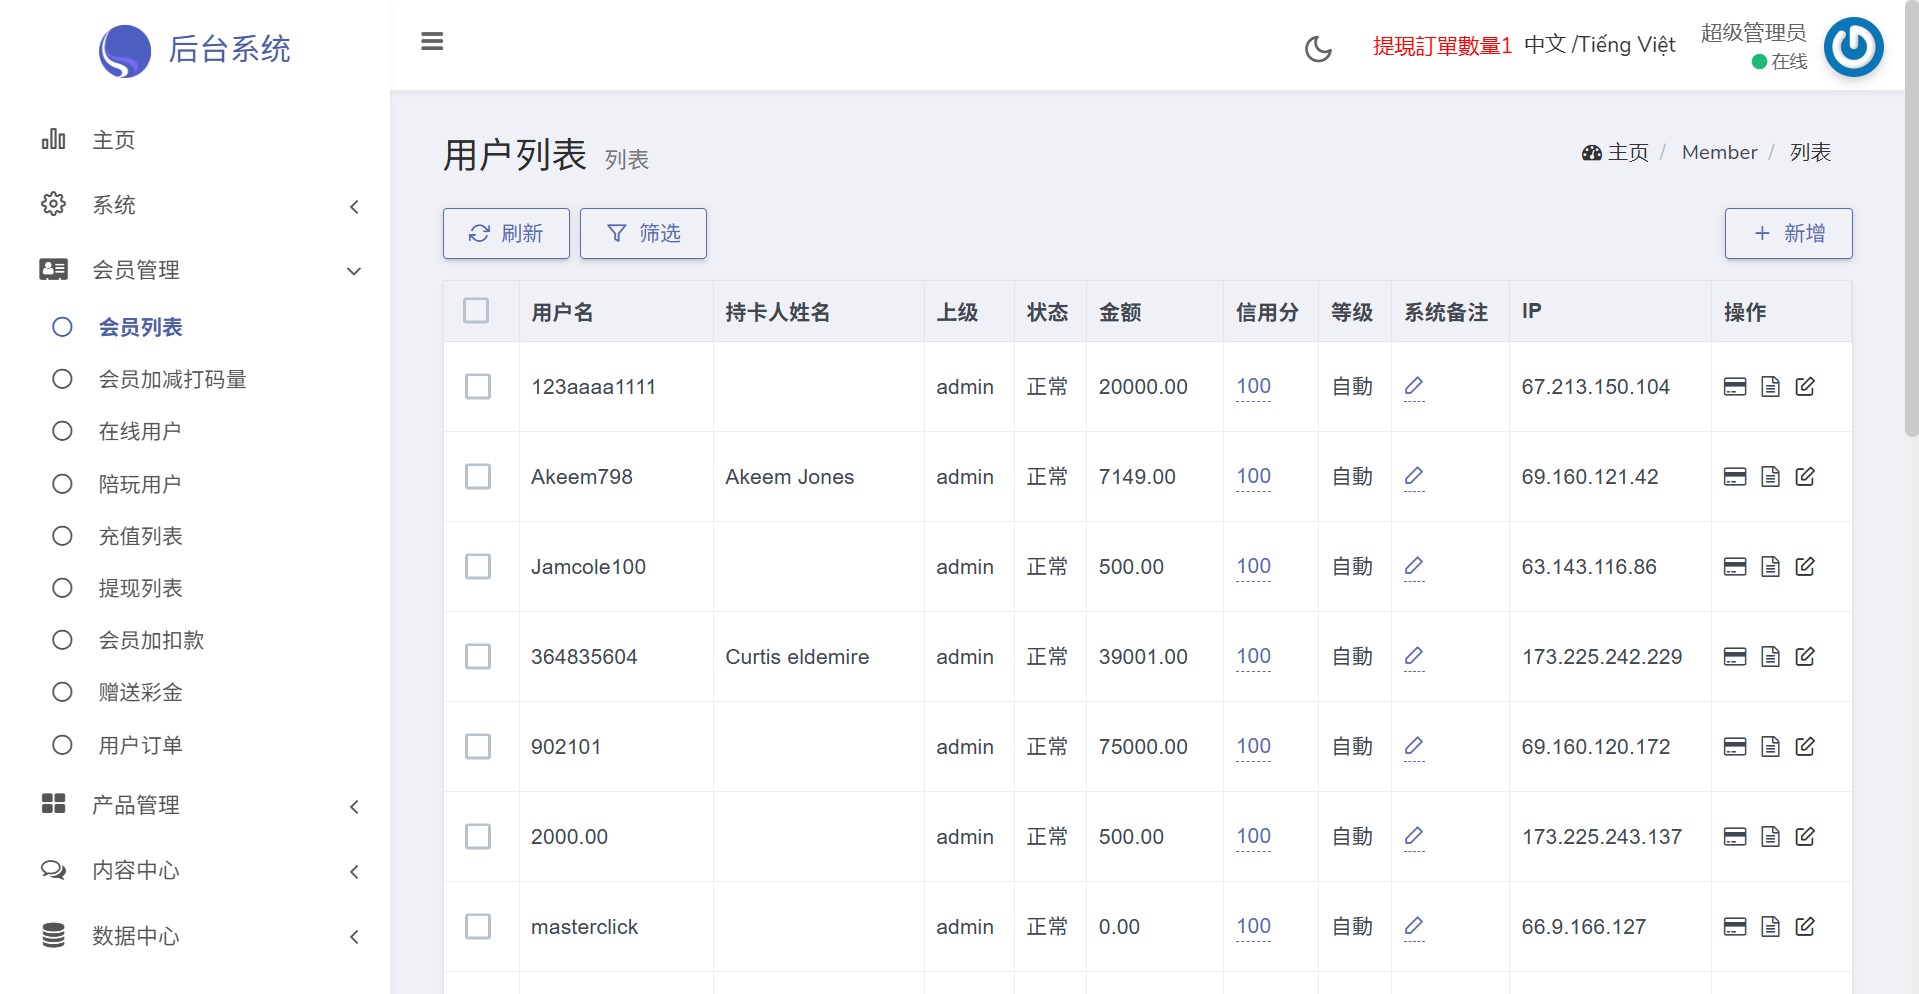Screen dimensions: 1919x994
Task: Open document icon for Jamcole100 row
Action: (x=1770, y=567)
